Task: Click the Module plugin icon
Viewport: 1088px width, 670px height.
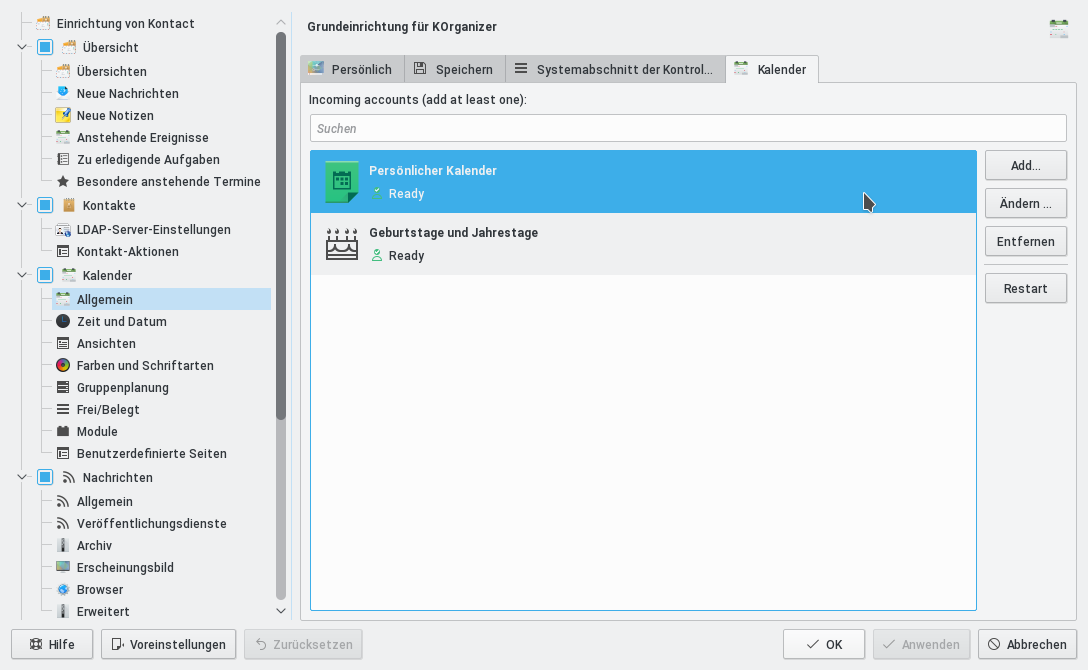Action: 63,431
